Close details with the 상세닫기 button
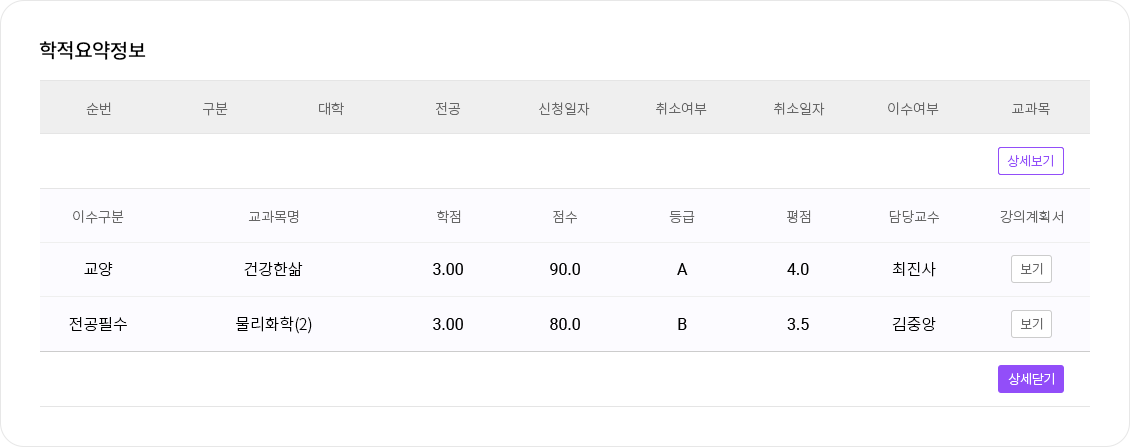 (1030, 379)
